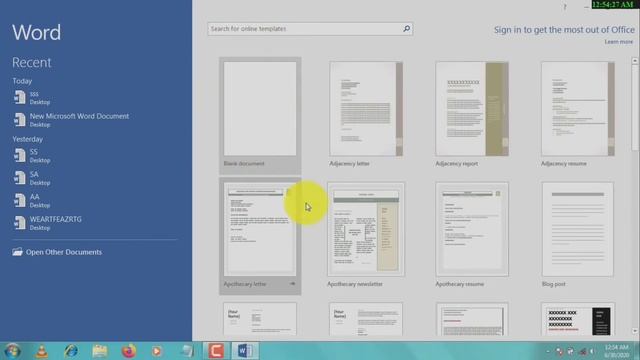
Task: Choose the Blog post template
Action: click(578, 235)
